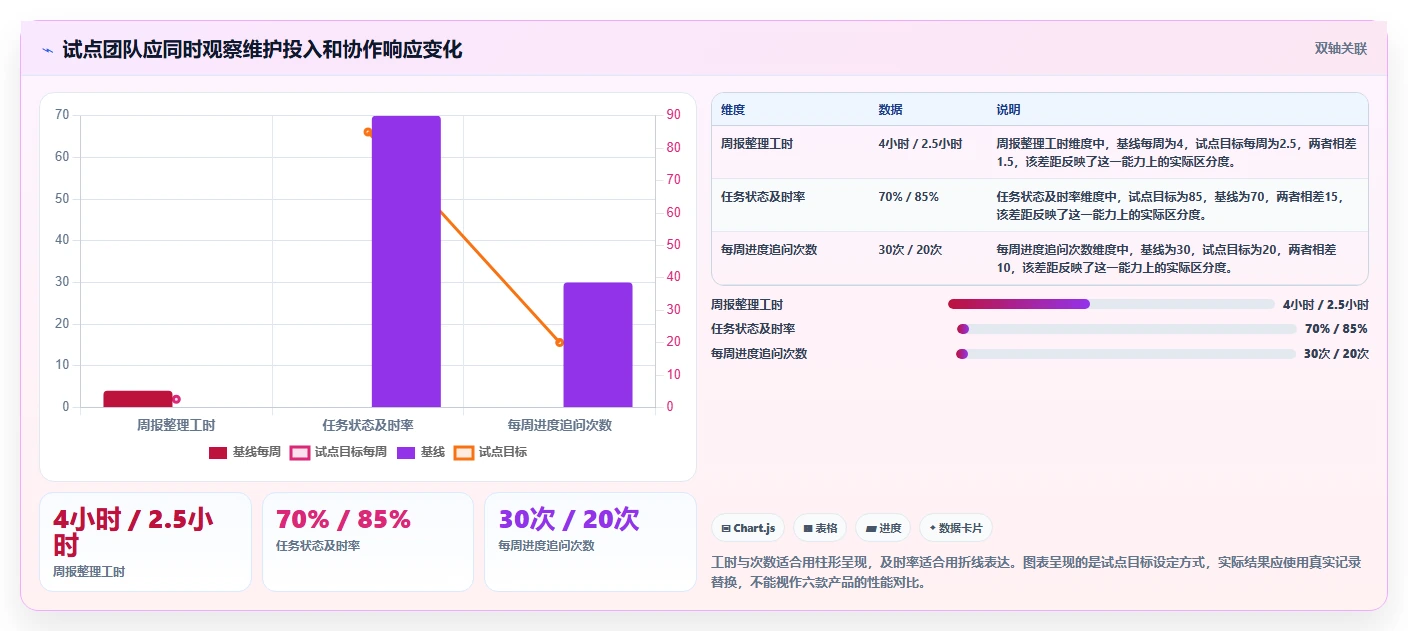Click the Chart.js tag button

click(x=747, y=528)
